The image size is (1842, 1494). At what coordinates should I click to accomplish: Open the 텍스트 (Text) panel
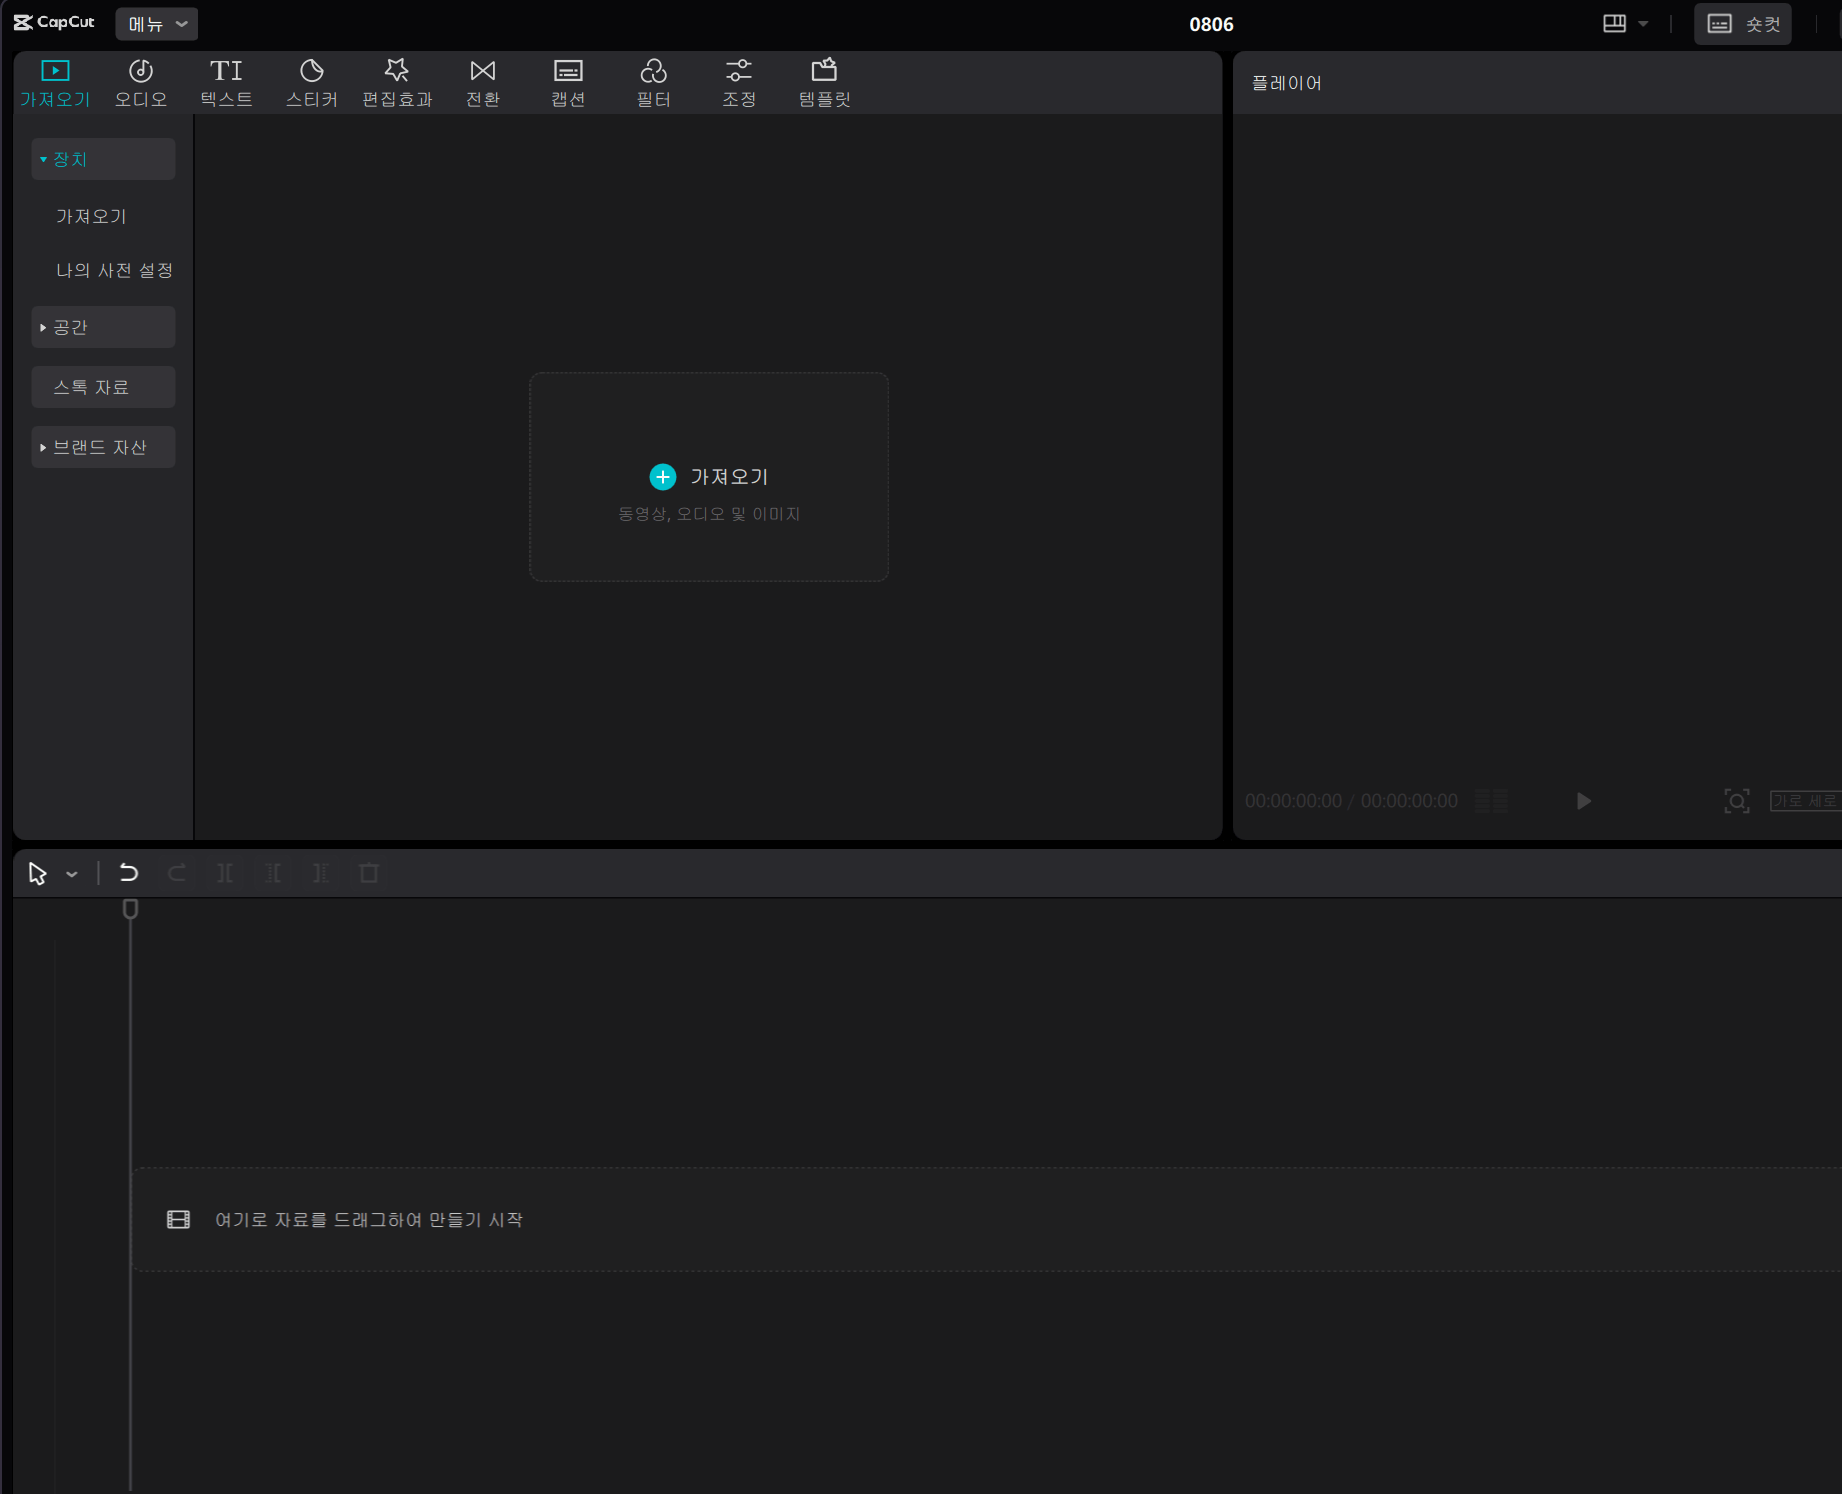(226, 82)
